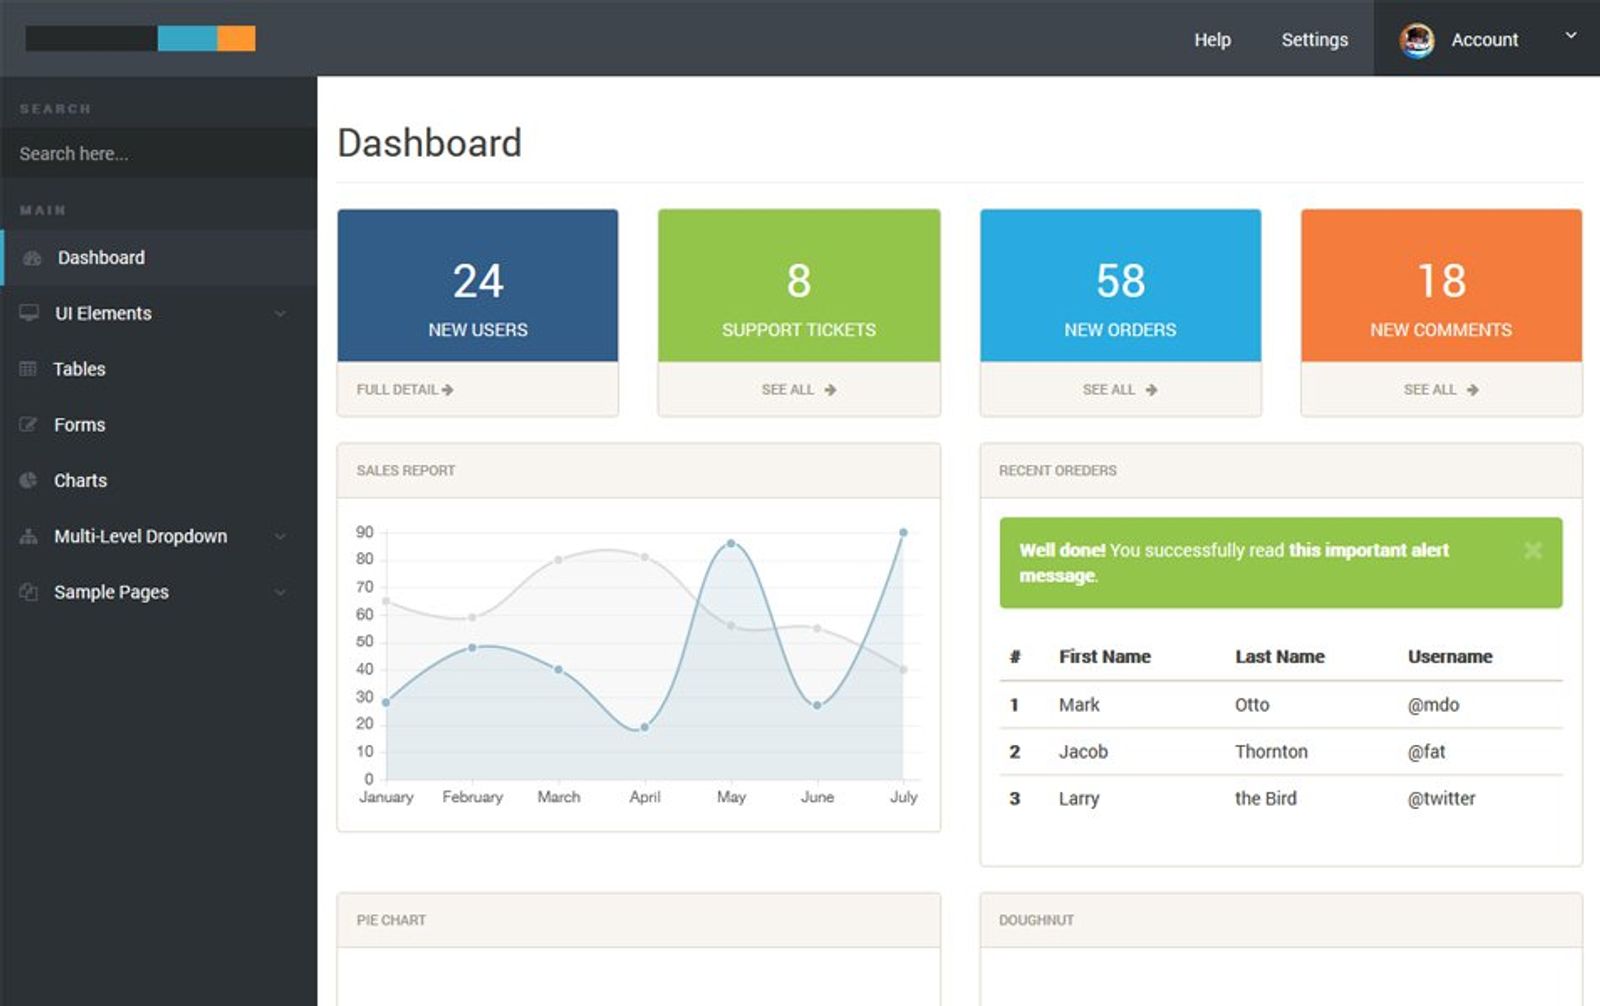Click the Forms edit pencil icon
This screenshot has height=1006, width=1600.
point(28,424)
